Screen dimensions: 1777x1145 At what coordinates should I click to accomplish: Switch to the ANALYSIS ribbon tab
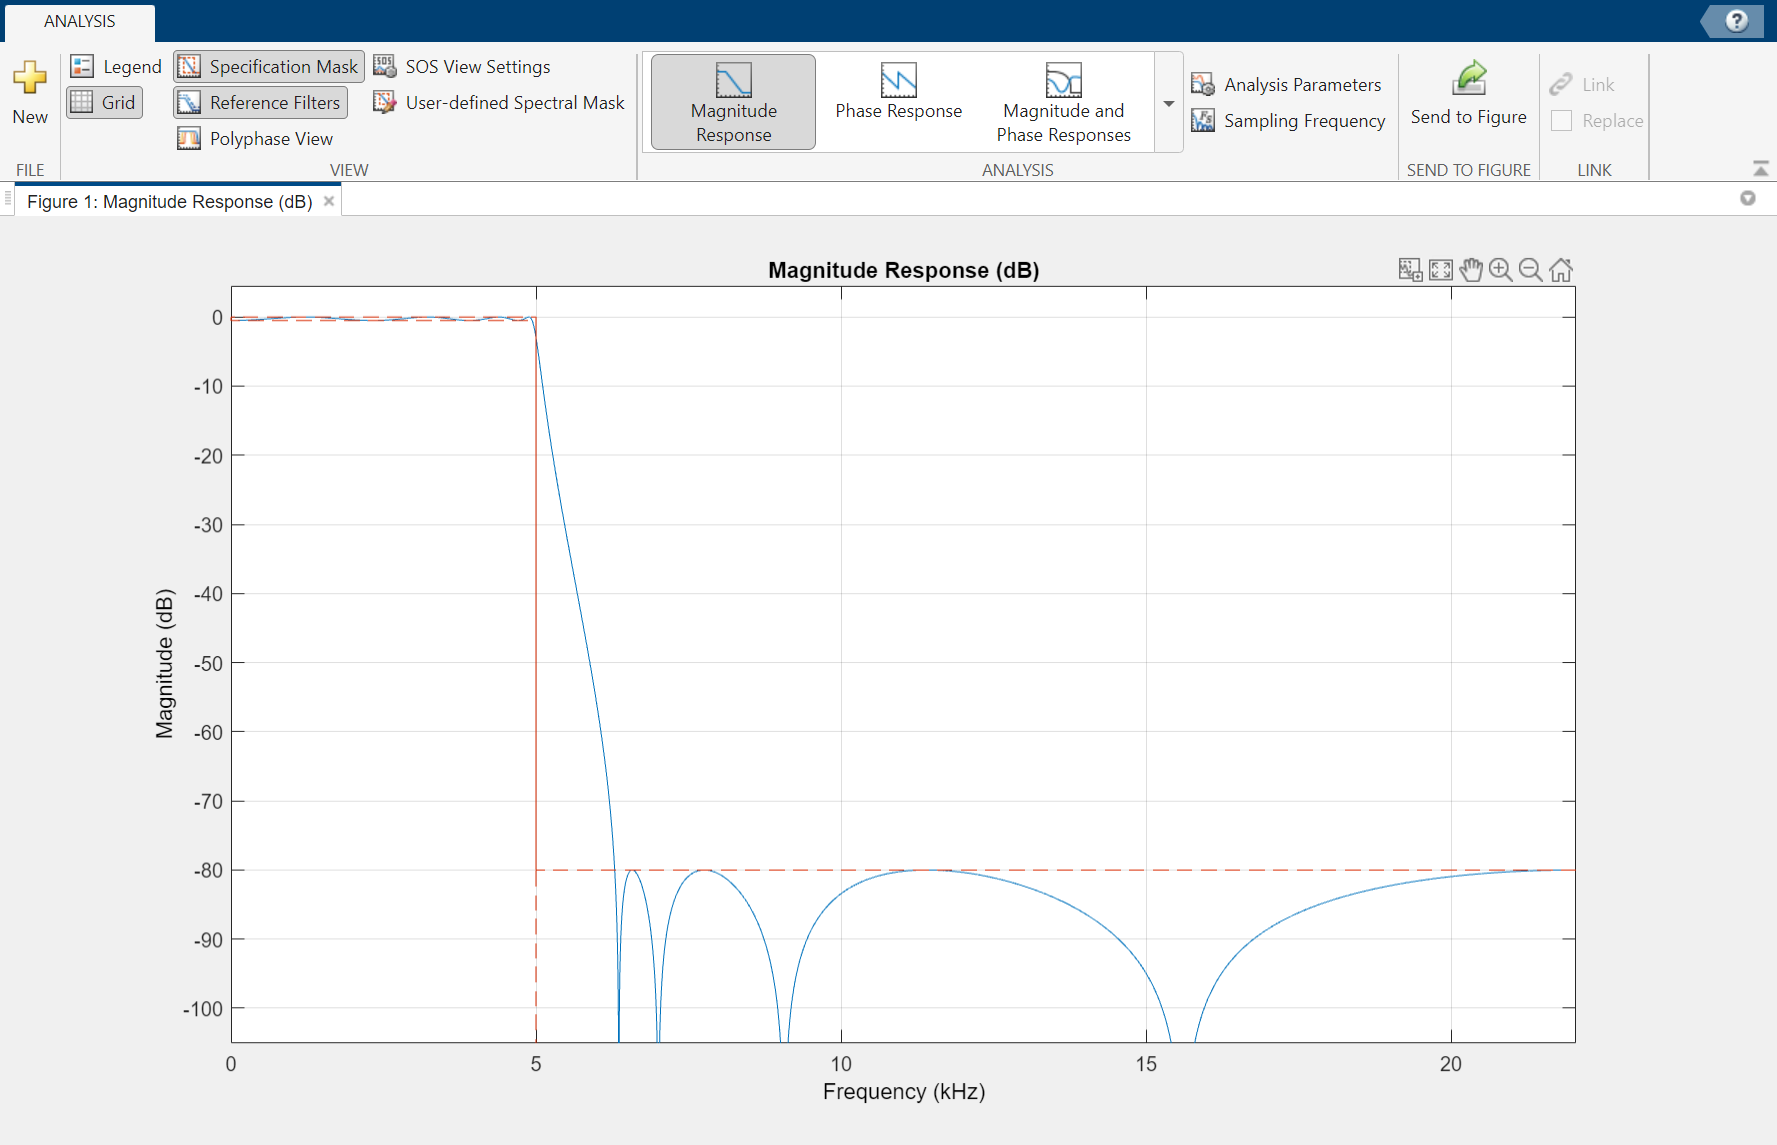(80, 22)
